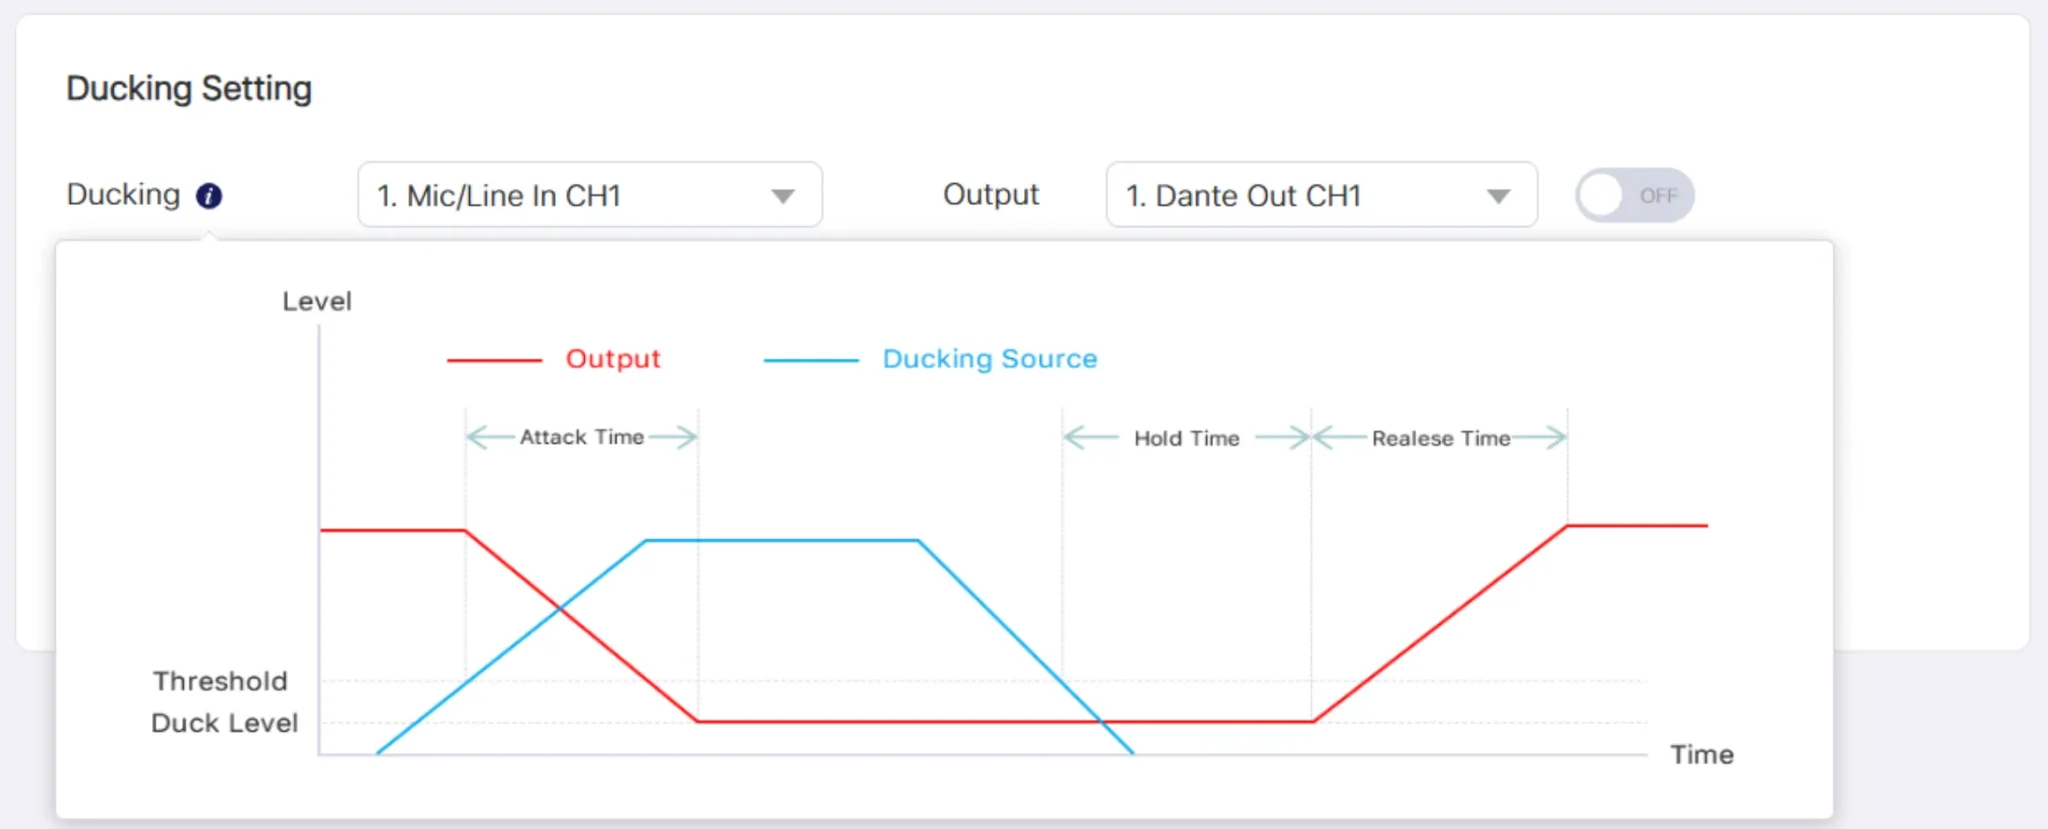Screen dimensions: 2048x829
Task: Click the Ducking field label
Action: pyautogui.click(x=123, y=194)
